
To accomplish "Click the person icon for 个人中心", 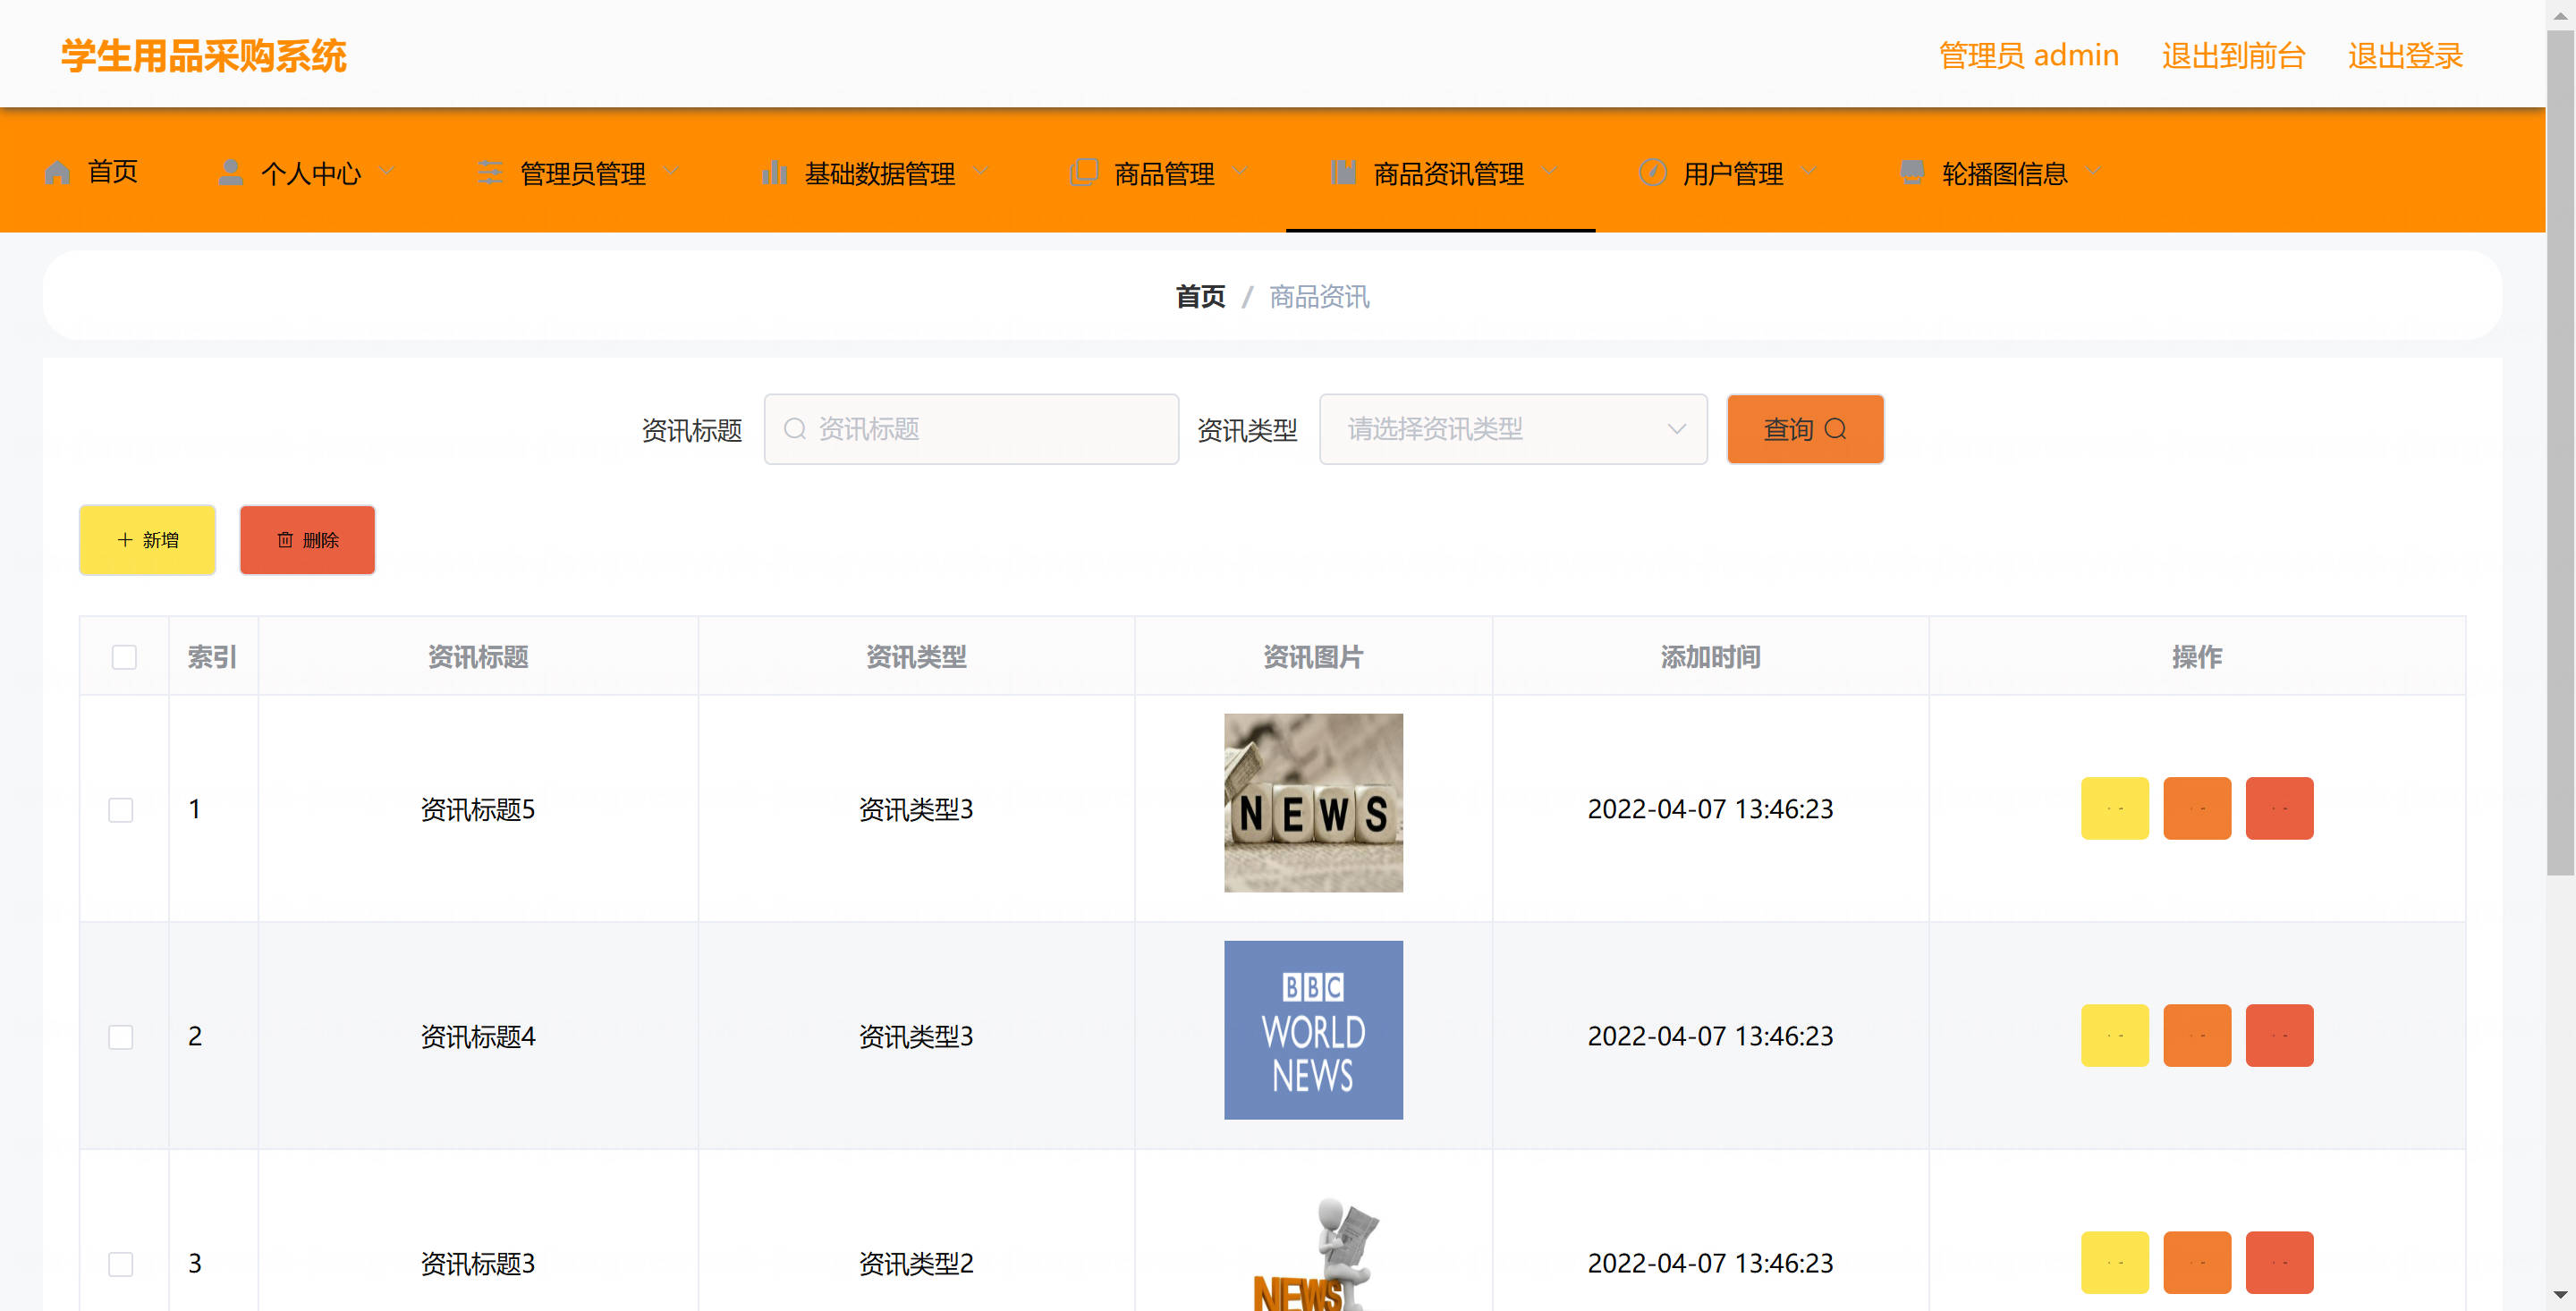I will click(x=231, y=173).
